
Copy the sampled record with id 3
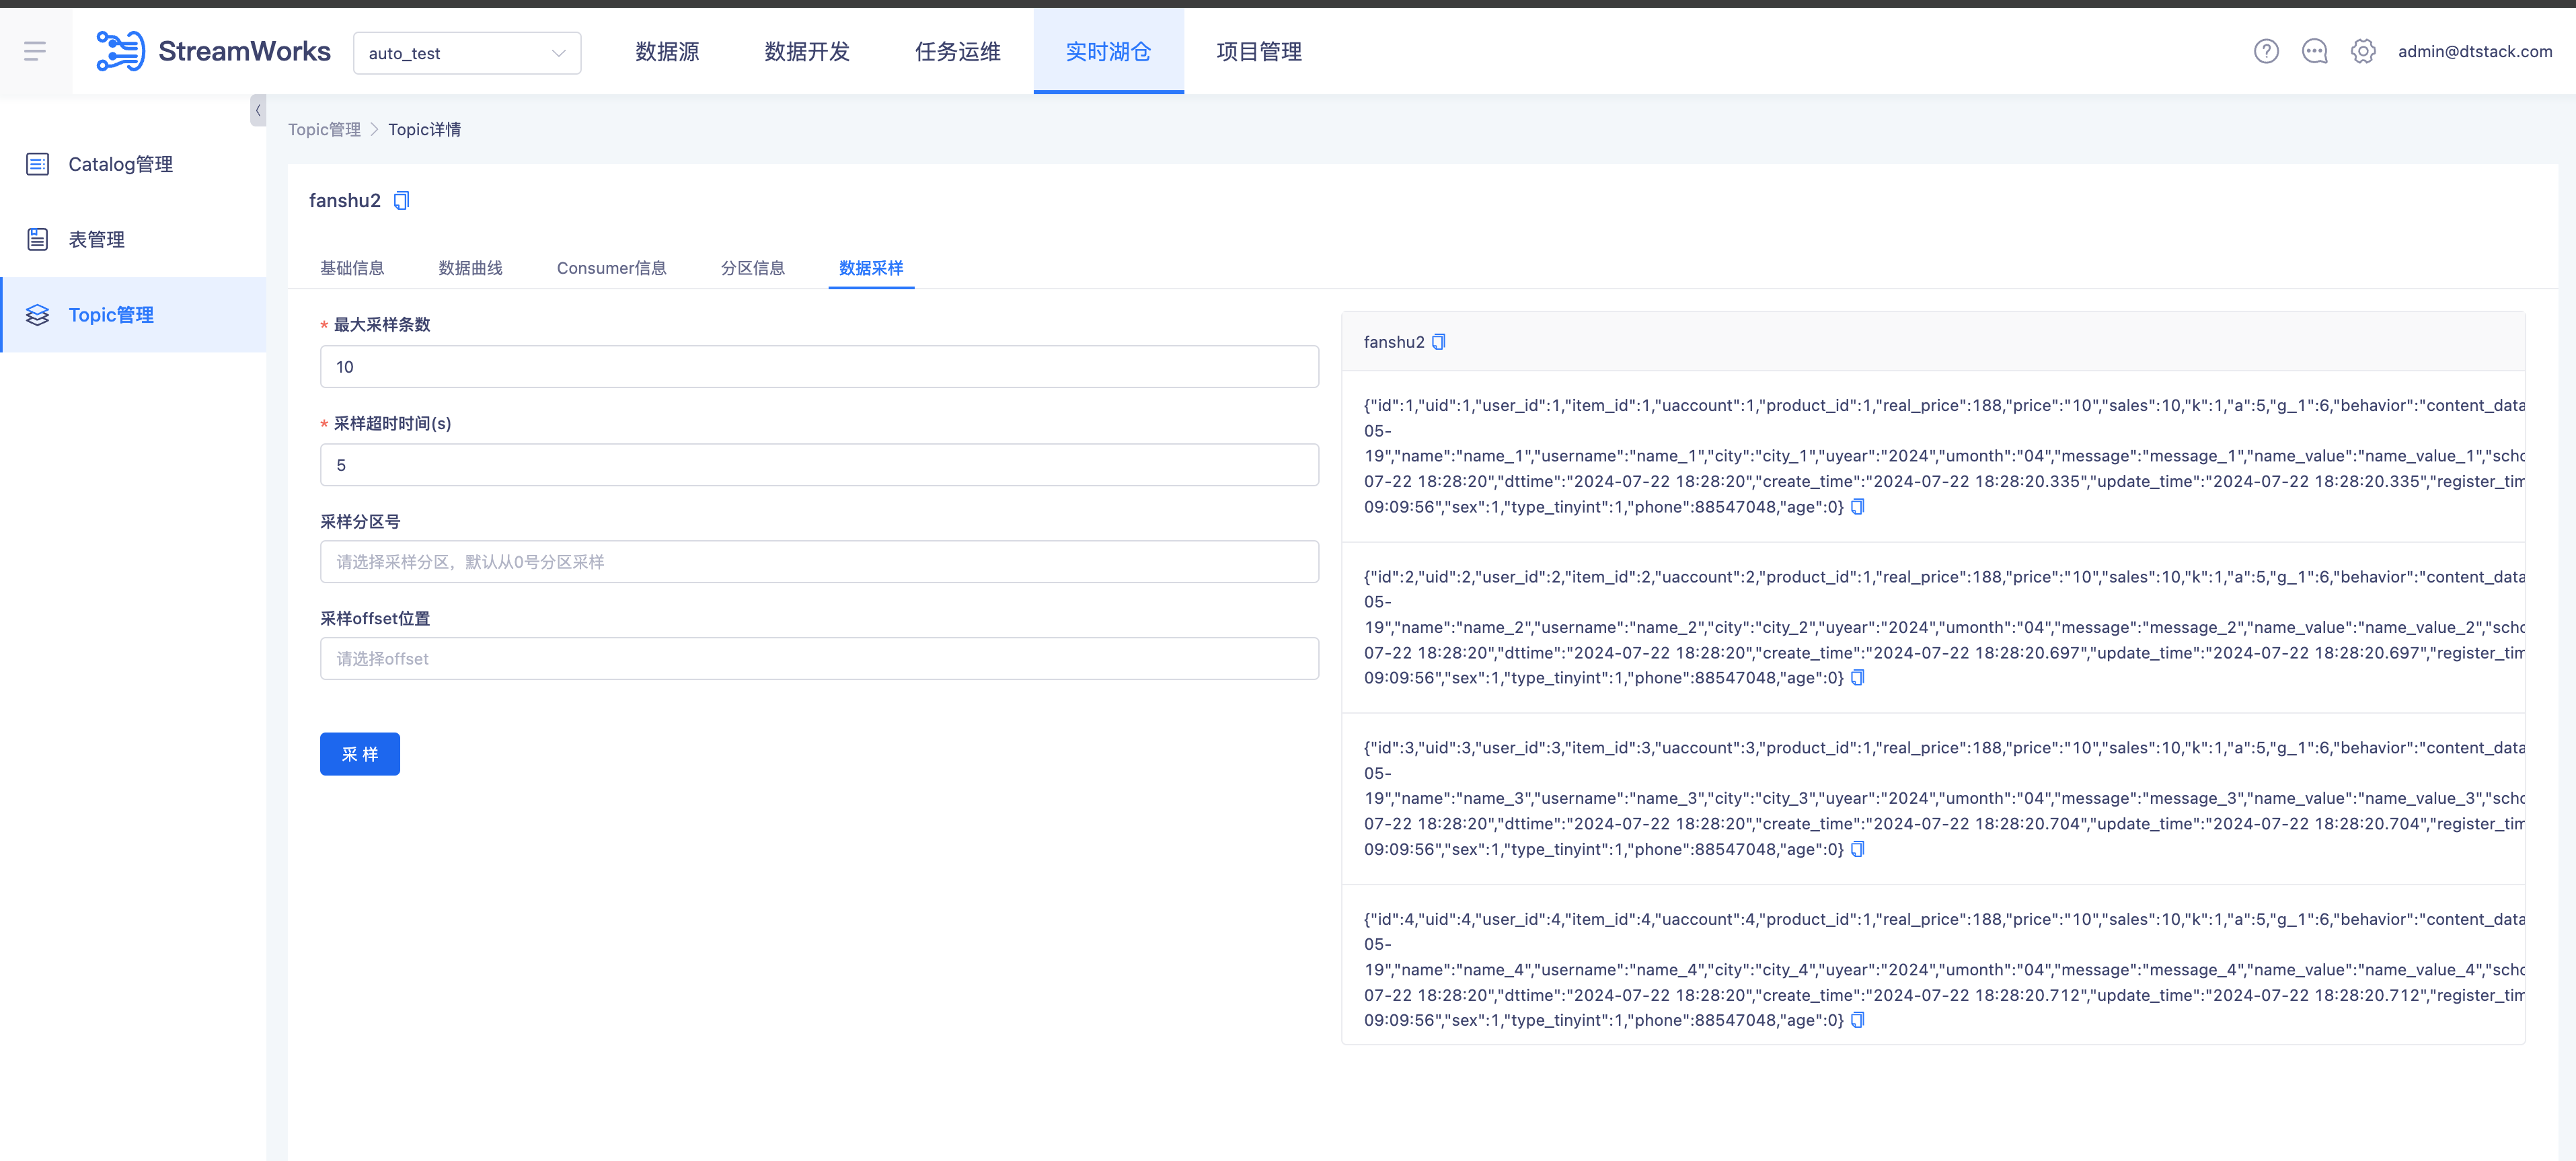pyautogui.click(x=1857, y=849)
